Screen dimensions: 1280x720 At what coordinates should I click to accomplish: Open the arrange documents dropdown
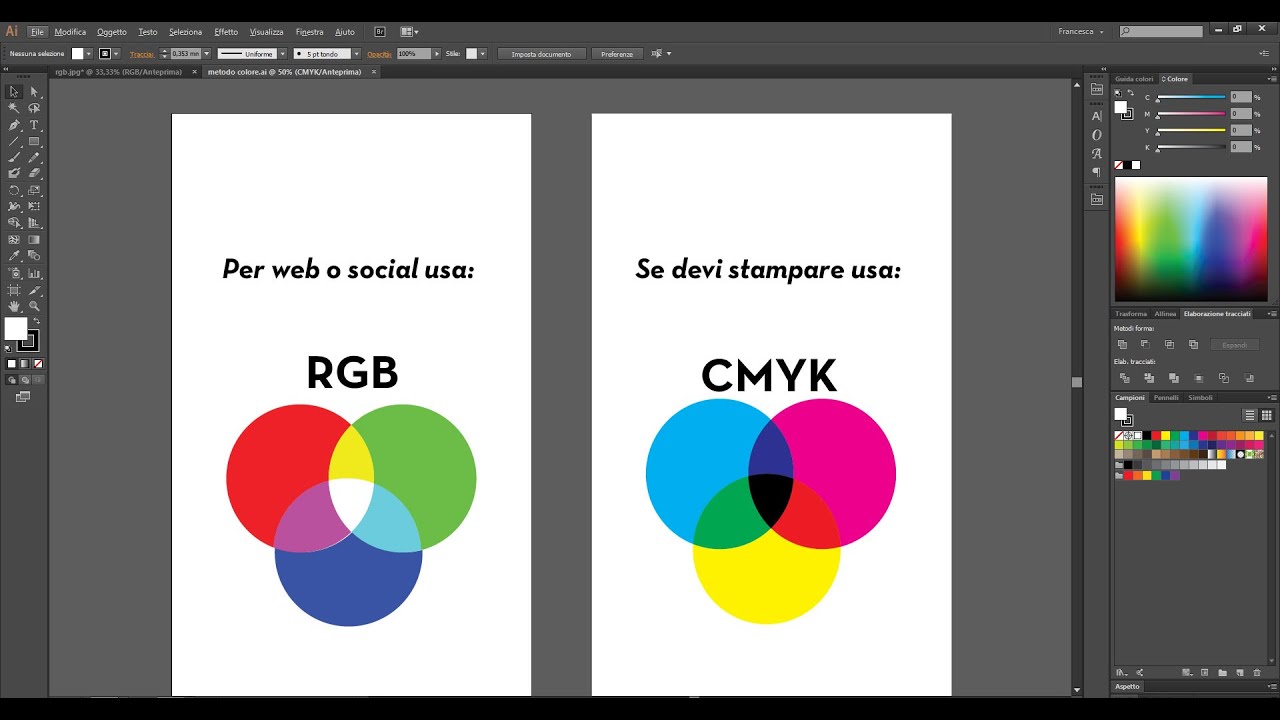click(409, 32)
